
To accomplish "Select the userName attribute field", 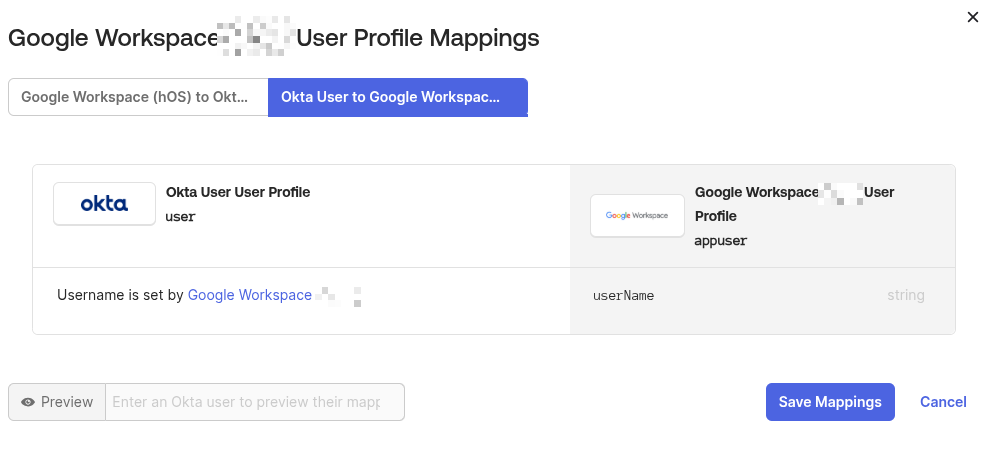I will [623, 296].
